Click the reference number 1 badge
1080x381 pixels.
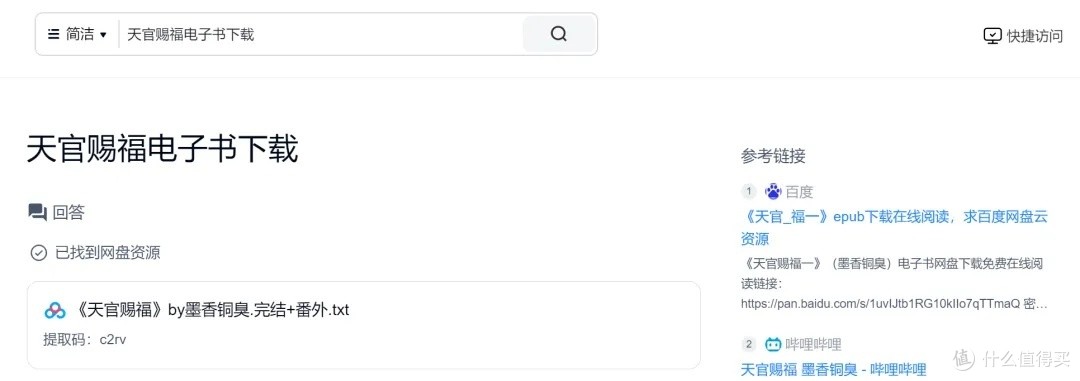(749, 192)
